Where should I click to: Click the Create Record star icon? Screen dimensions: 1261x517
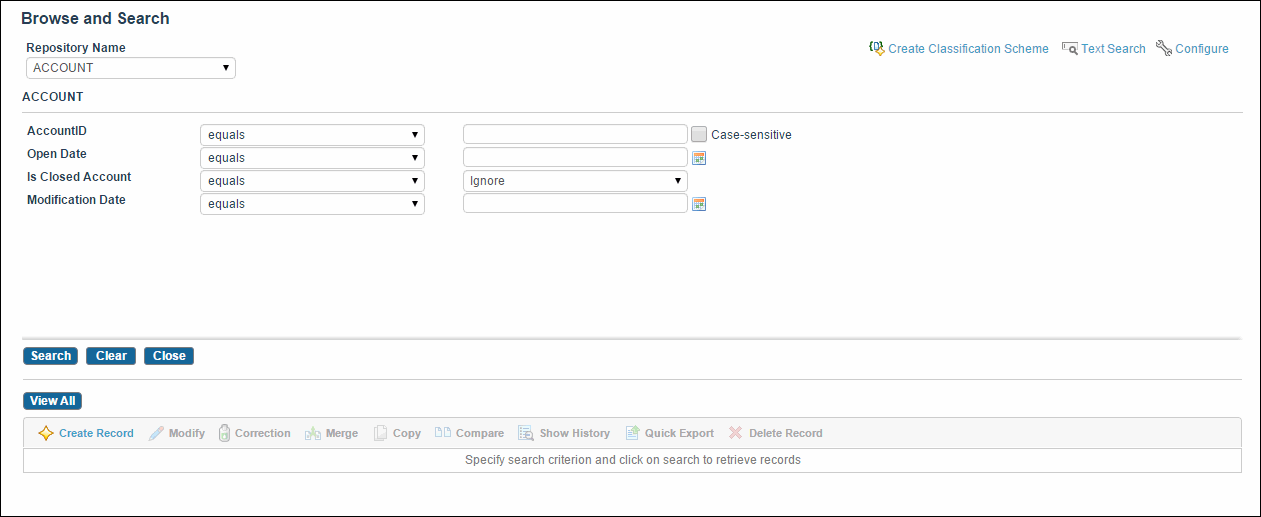point(46,433)
